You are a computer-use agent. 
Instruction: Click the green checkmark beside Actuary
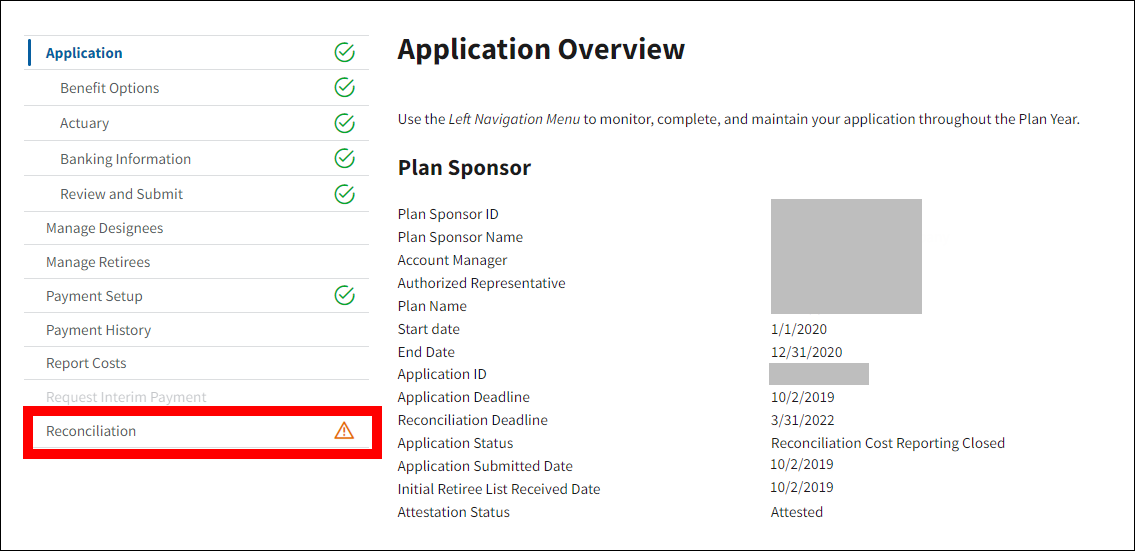(344, 123)
